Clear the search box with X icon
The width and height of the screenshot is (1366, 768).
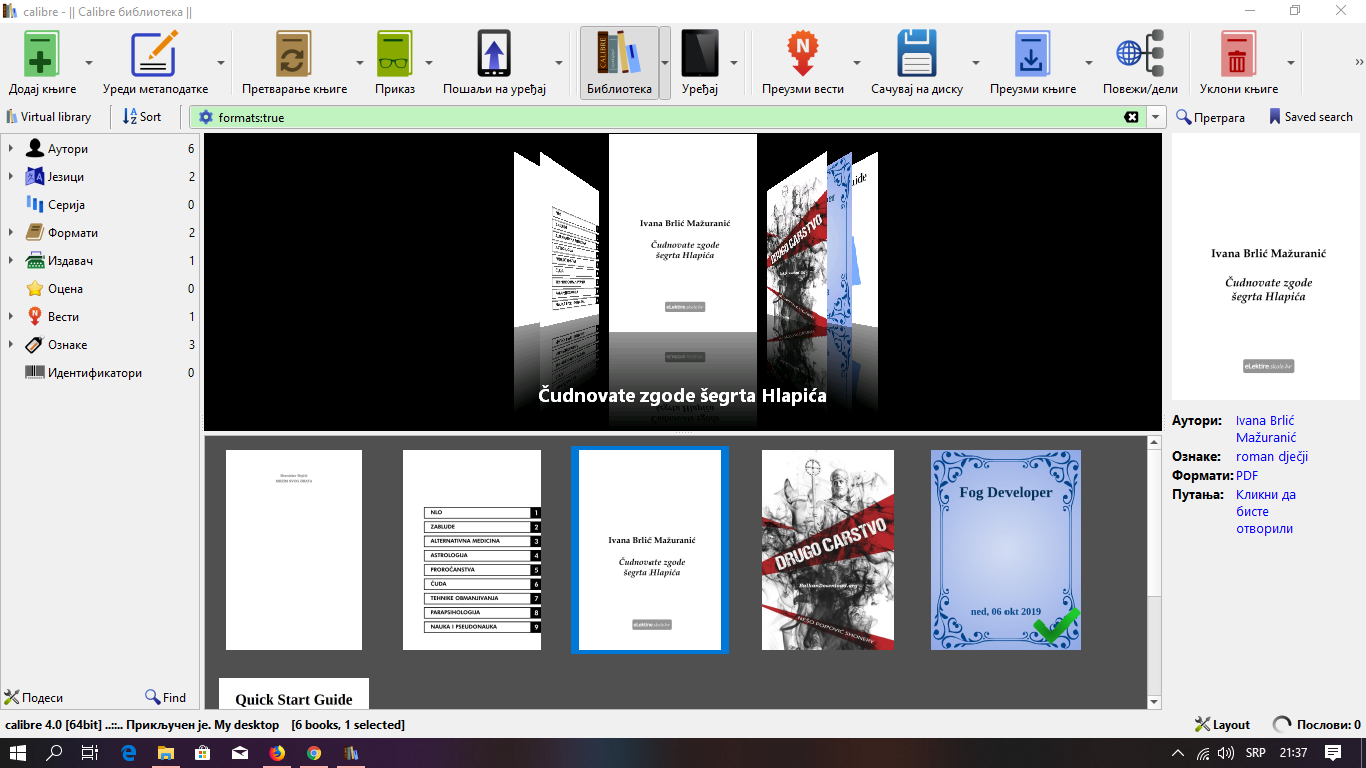click(x=1132, y=117)
